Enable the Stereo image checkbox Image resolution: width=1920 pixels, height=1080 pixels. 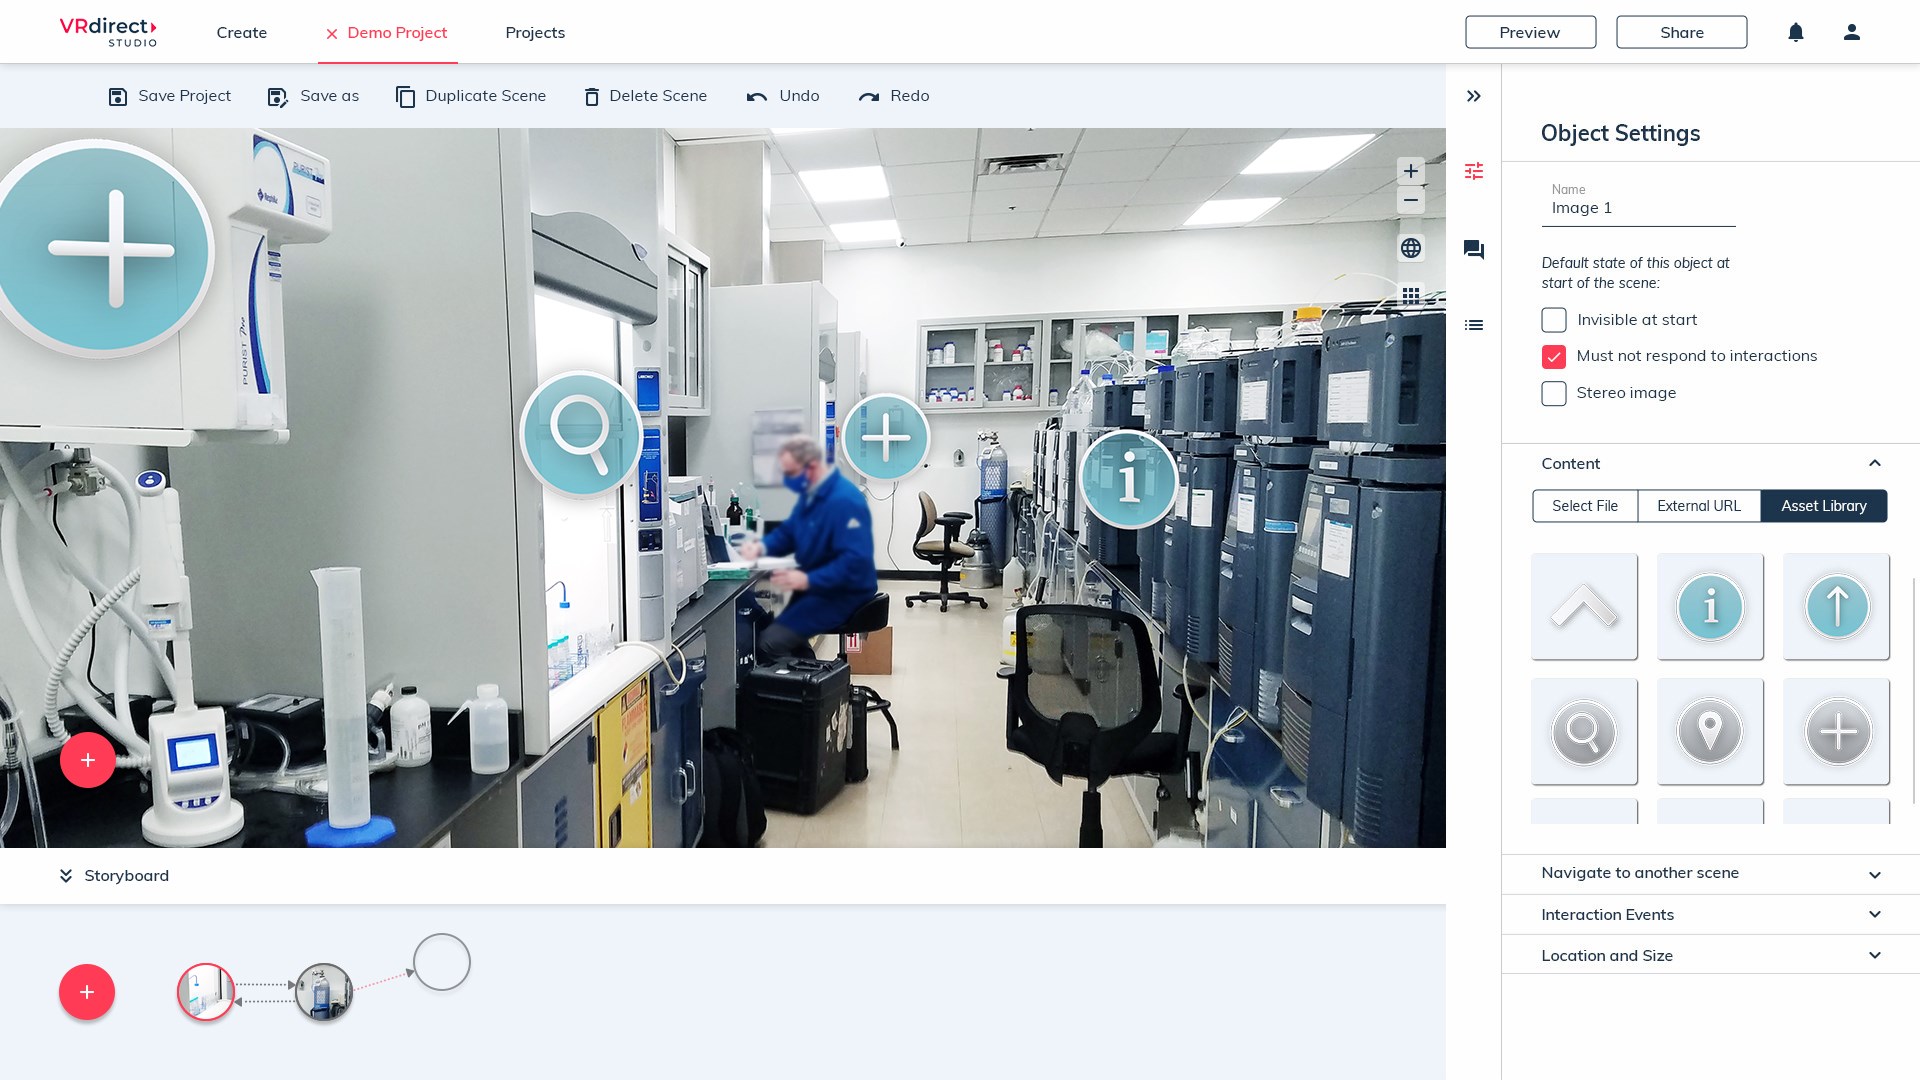point(1554,393)
